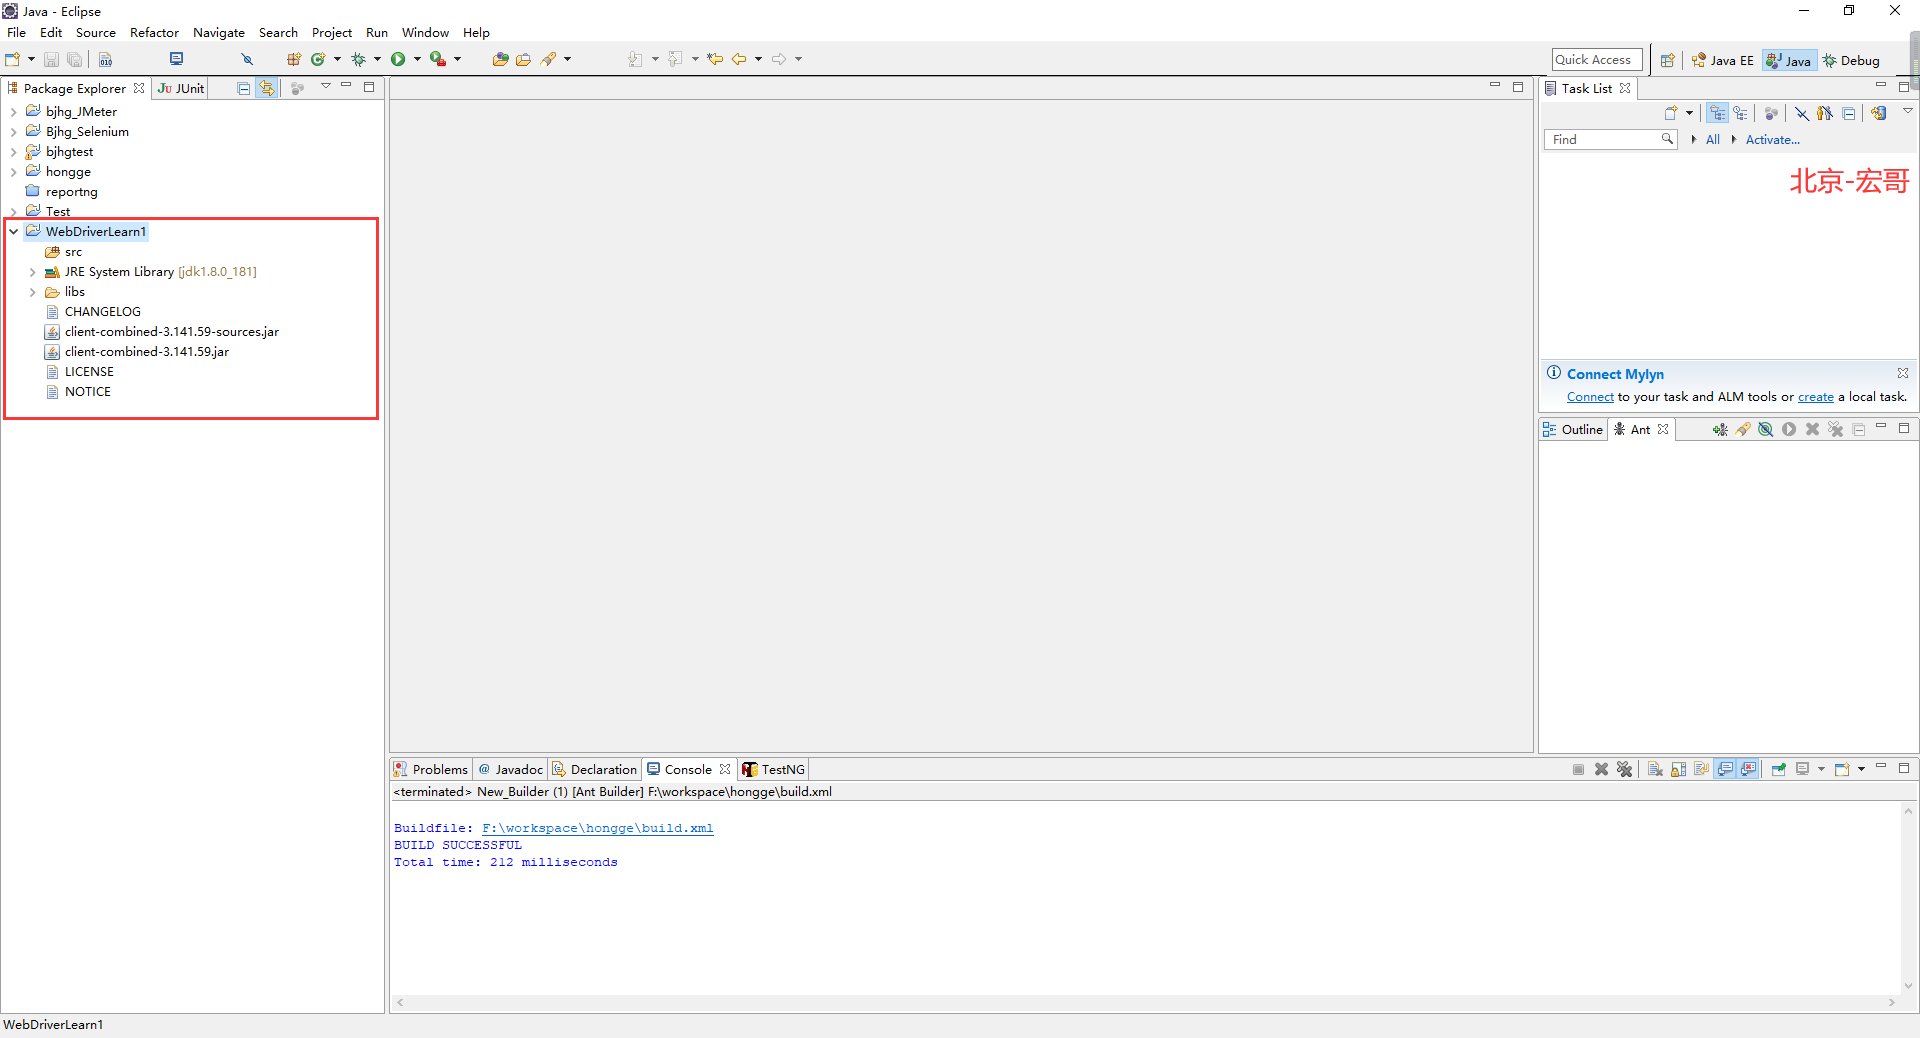Image resolution: width=1920 pixels, height=1038 pixels.
Task: Toggle Hide Internal Targets in Ant view
Action: click(x=1766, y=429)
